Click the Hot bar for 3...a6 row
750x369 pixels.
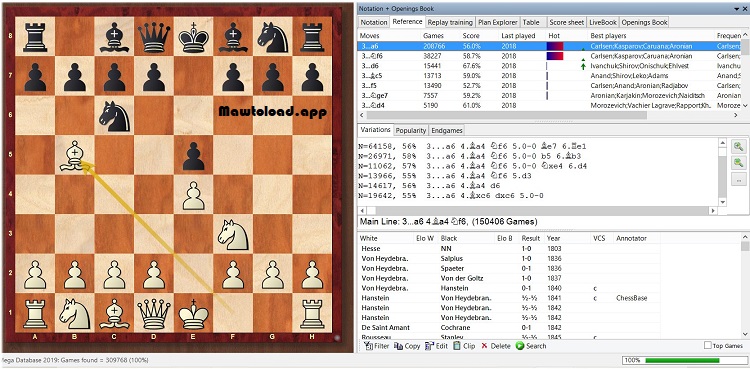555,46
